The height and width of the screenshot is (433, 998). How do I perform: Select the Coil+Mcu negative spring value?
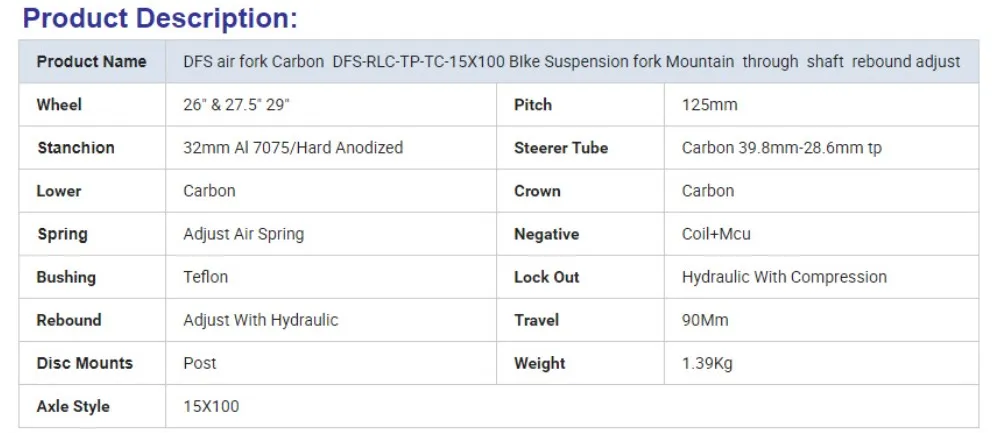click(x=716, y=234)
